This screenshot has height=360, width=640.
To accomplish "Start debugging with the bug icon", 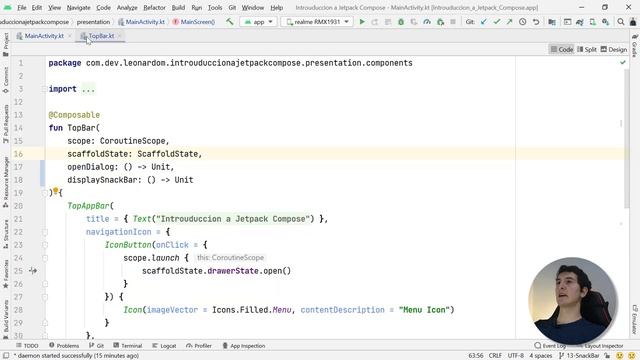I will [x=401, y=22].
